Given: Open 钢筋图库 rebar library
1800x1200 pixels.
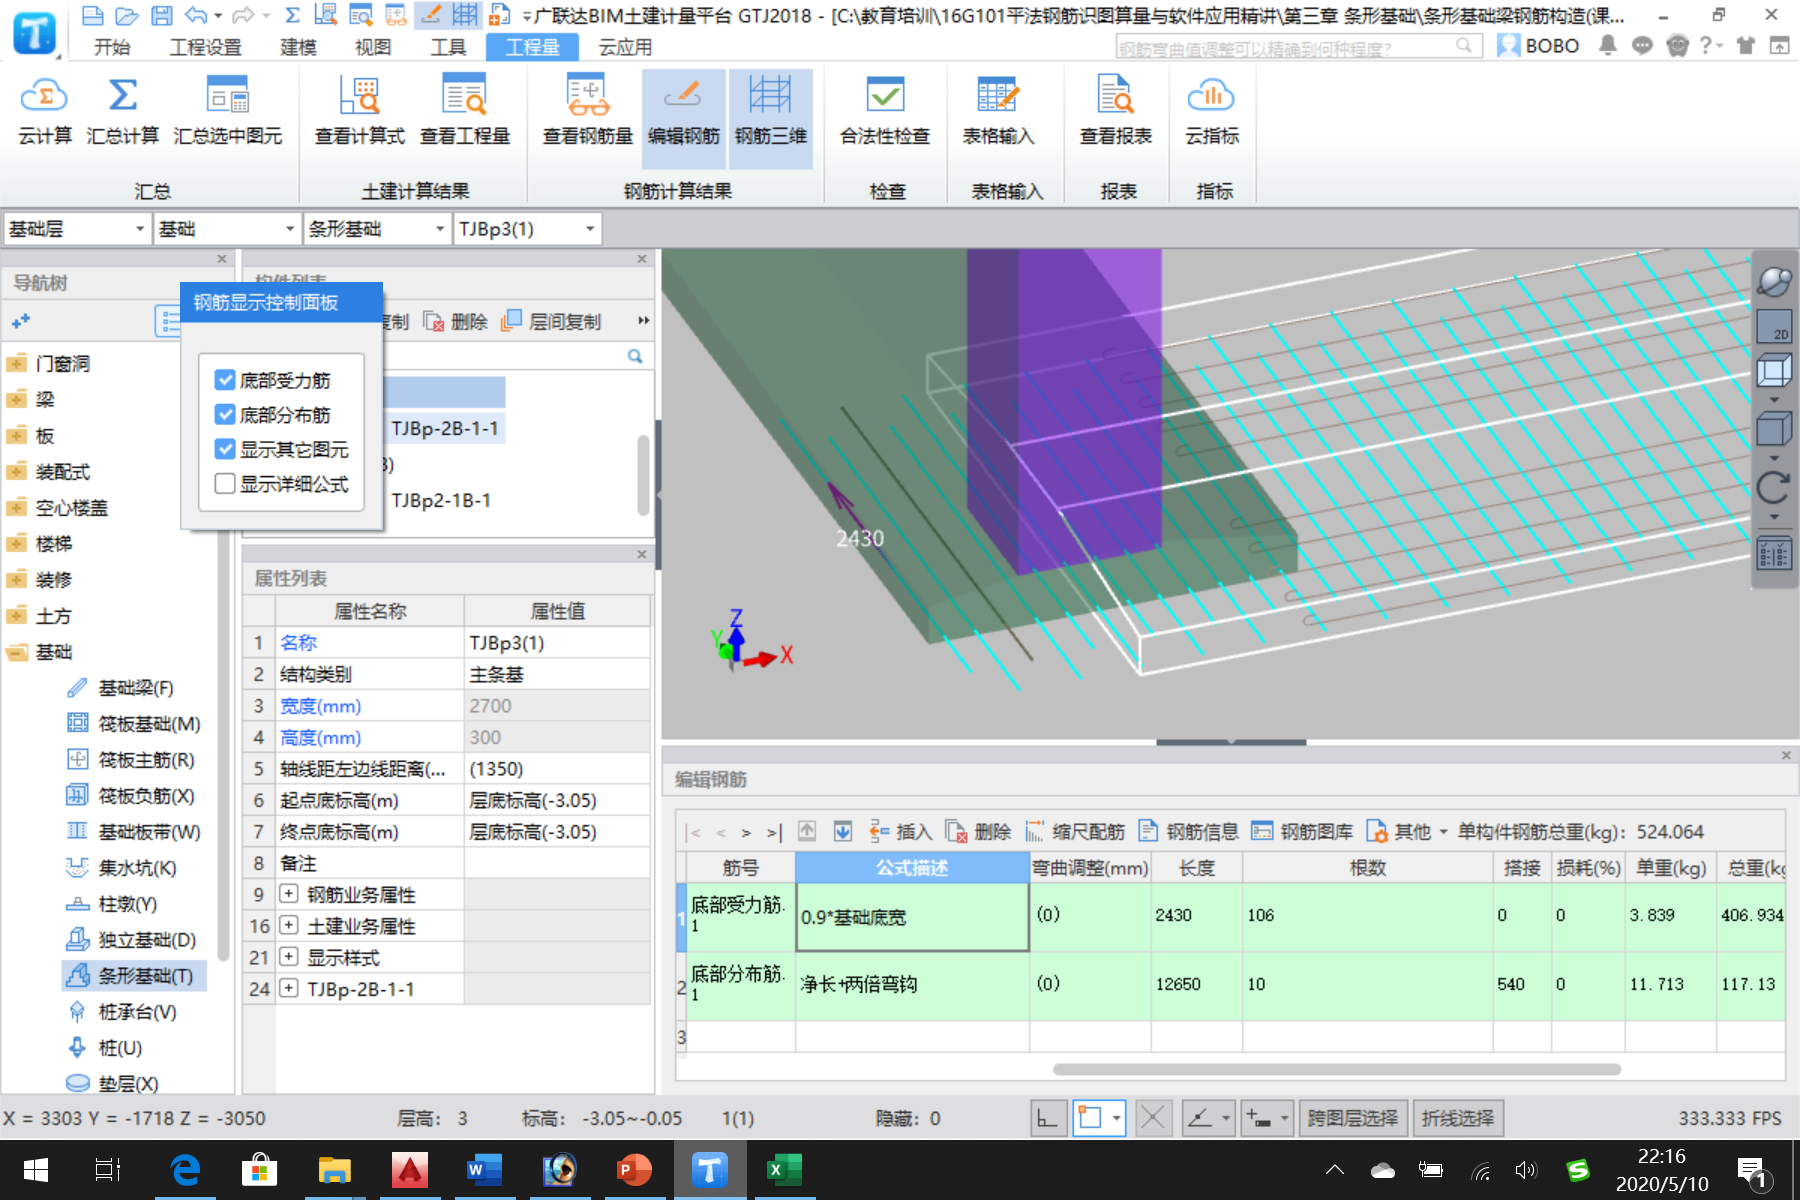Looking at the screenshot, I should pyautogui.click(x=1302, y=832).
